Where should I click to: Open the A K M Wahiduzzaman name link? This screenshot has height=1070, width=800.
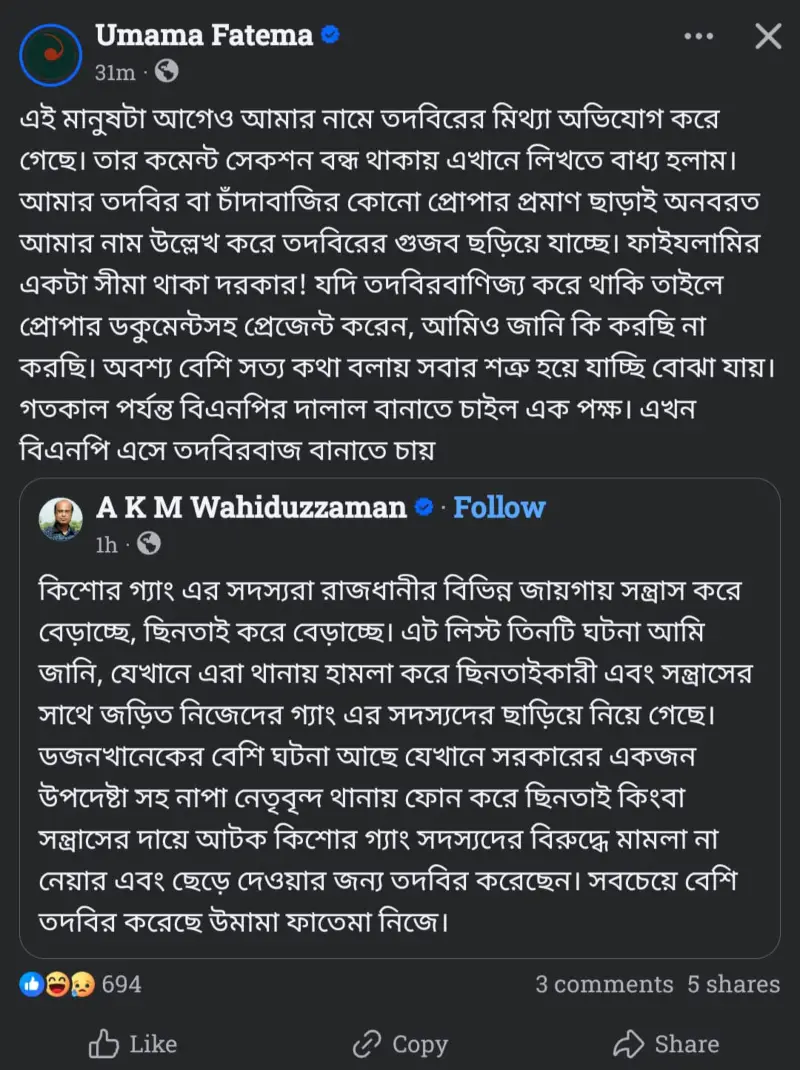pyautogui.click(x=251, y=507)
